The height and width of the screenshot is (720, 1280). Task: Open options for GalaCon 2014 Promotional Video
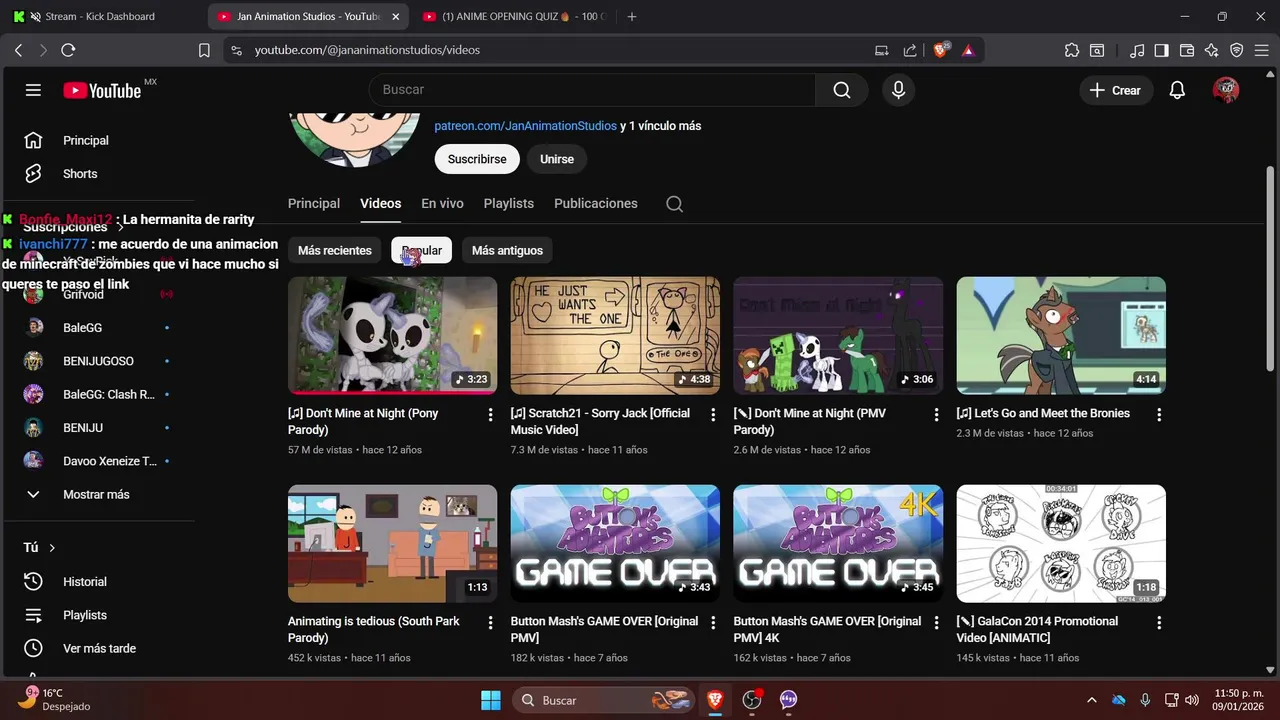tap(1159, 622)
